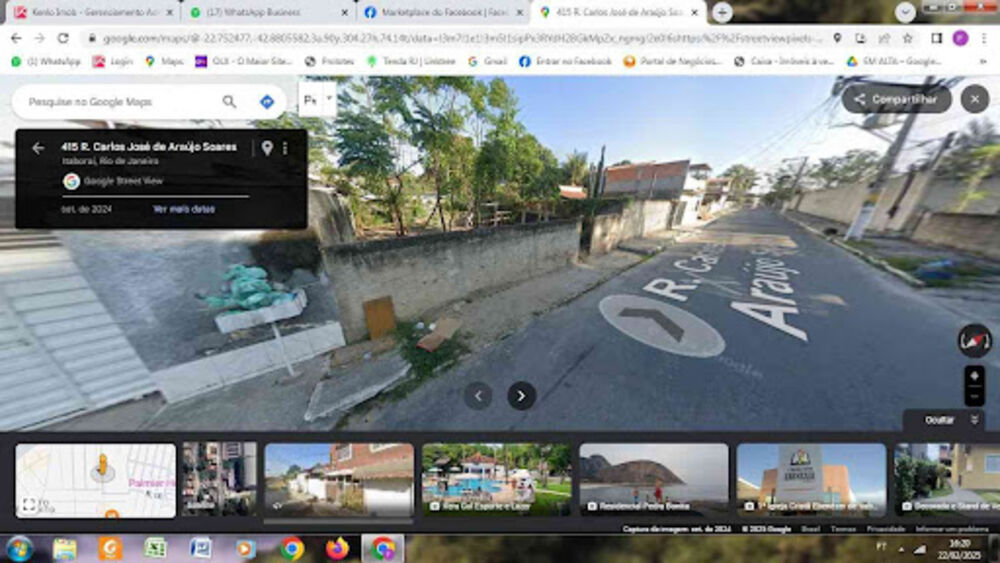Reload the current page
This screenshot has height=563, width=1000.
pos(63,38)
